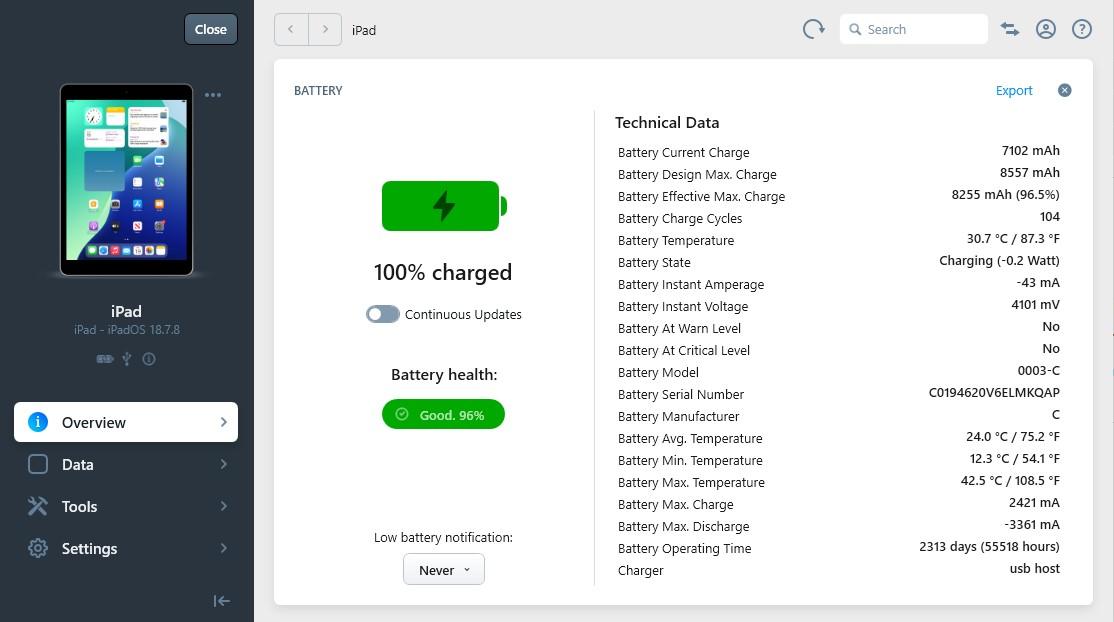This screenshot has width=1114, height=622.
Task: Open the three-dots menu beside iPad image
Action: [x=212, y=95]
